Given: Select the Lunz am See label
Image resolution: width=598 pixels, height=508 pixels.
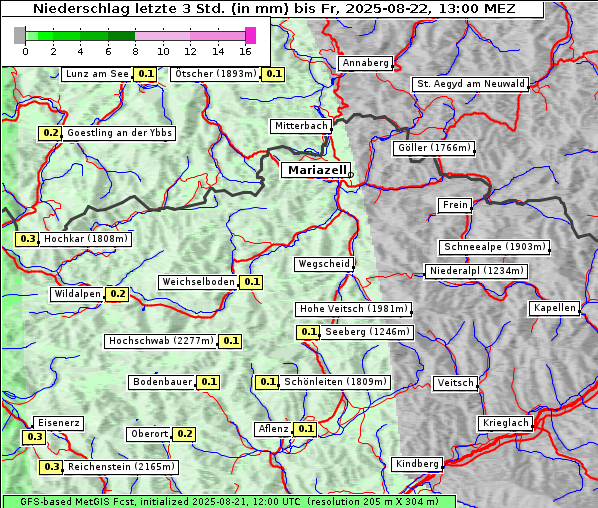Looking at the screenshot, I should [97, 74].
